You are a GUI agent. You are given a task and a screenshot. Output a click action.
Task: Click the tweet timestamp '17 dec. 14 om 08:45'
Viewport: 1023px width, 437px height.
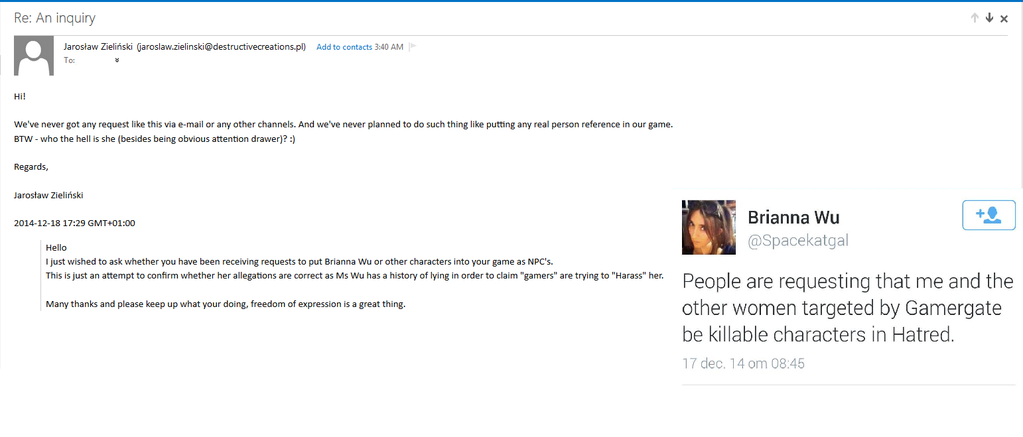coord(743,363)
